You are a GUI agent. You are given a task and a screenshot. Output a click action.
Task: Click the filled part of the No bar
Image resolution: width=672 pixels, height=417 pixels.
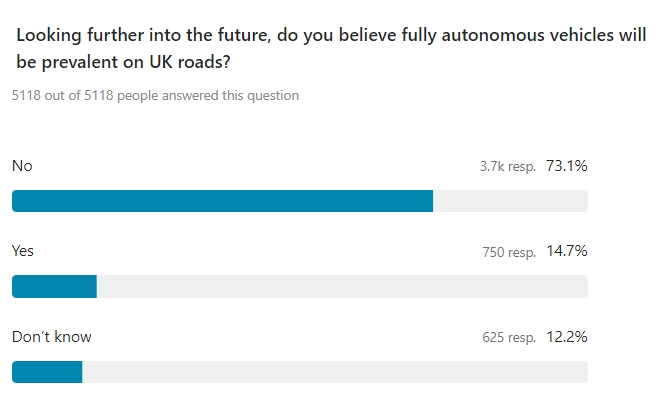click(222, 201)
